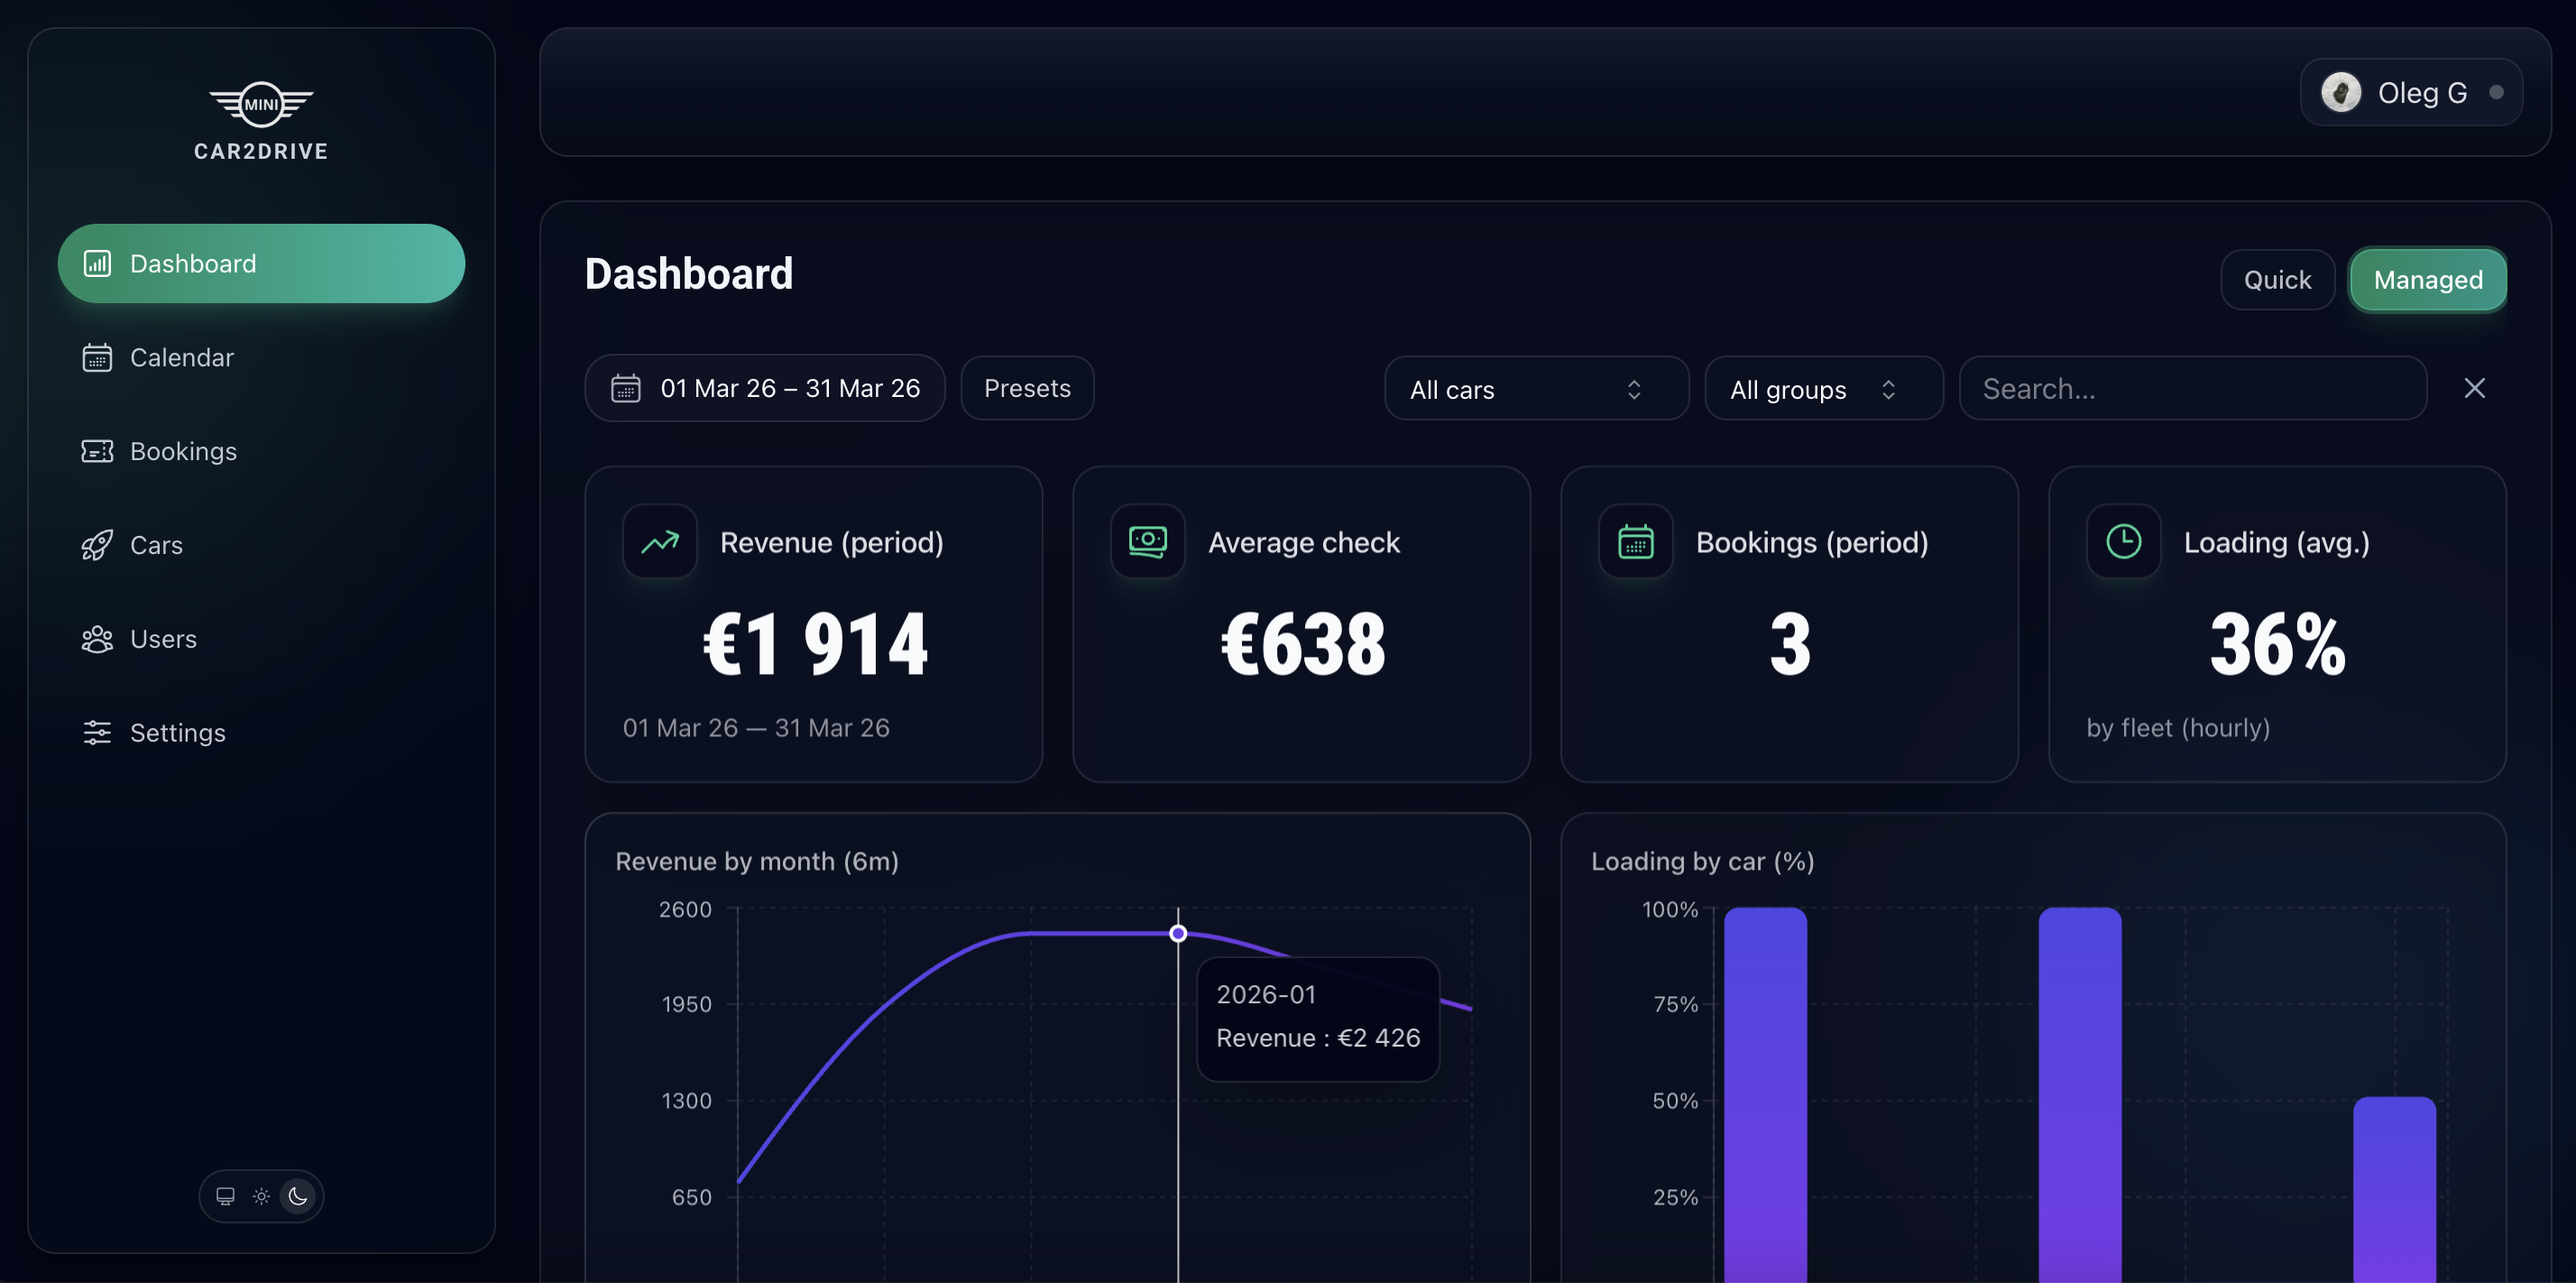Switch to system theme mode
Screen dimensions: 2576x1283
tap(225, 1196)
